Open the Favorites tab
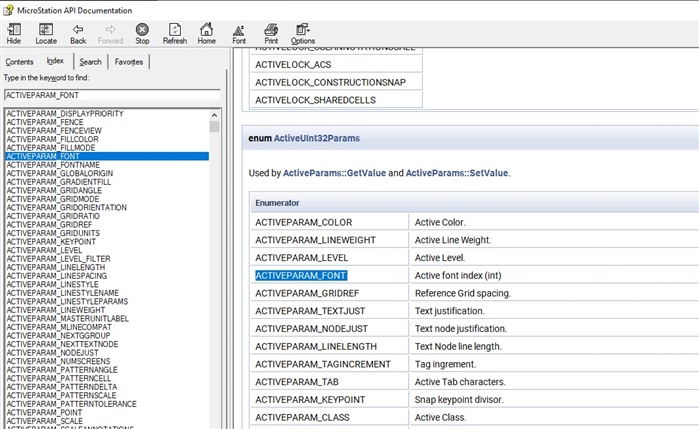Image resolution: width=699 pixels, height=429 pixels. point(129,62)
